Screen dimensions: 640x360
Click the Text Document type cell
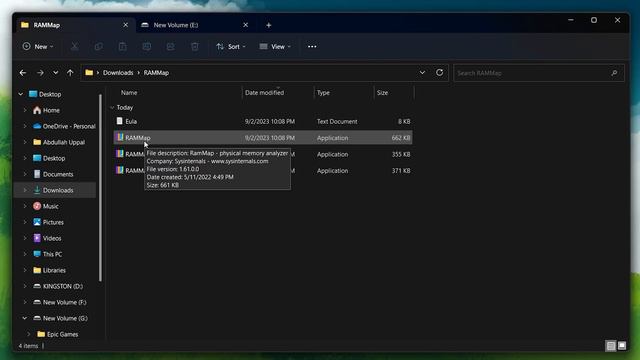coord(337,121)
